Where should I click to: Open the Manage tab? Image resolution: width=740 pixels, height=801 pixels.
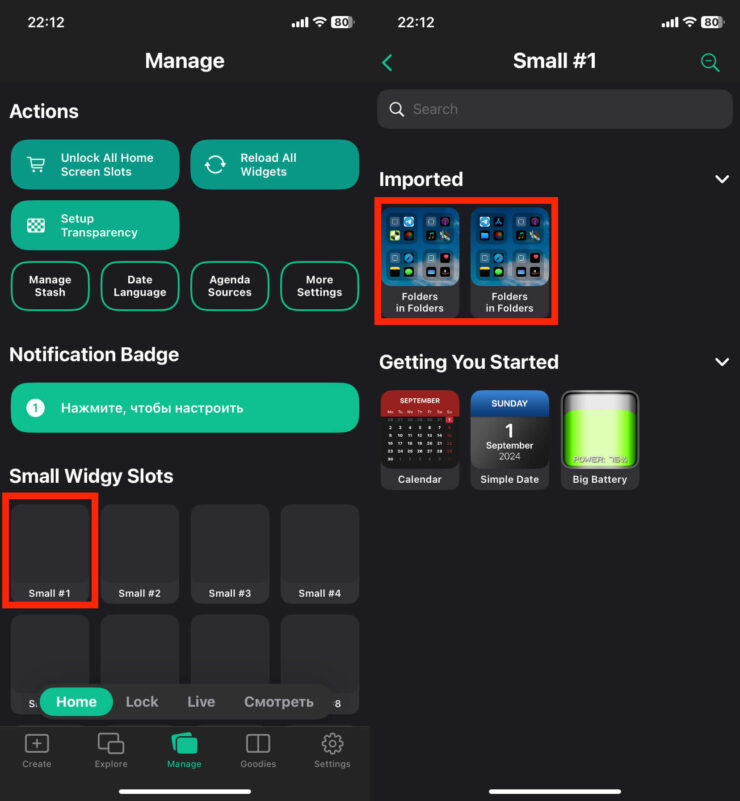coord(184,750)
